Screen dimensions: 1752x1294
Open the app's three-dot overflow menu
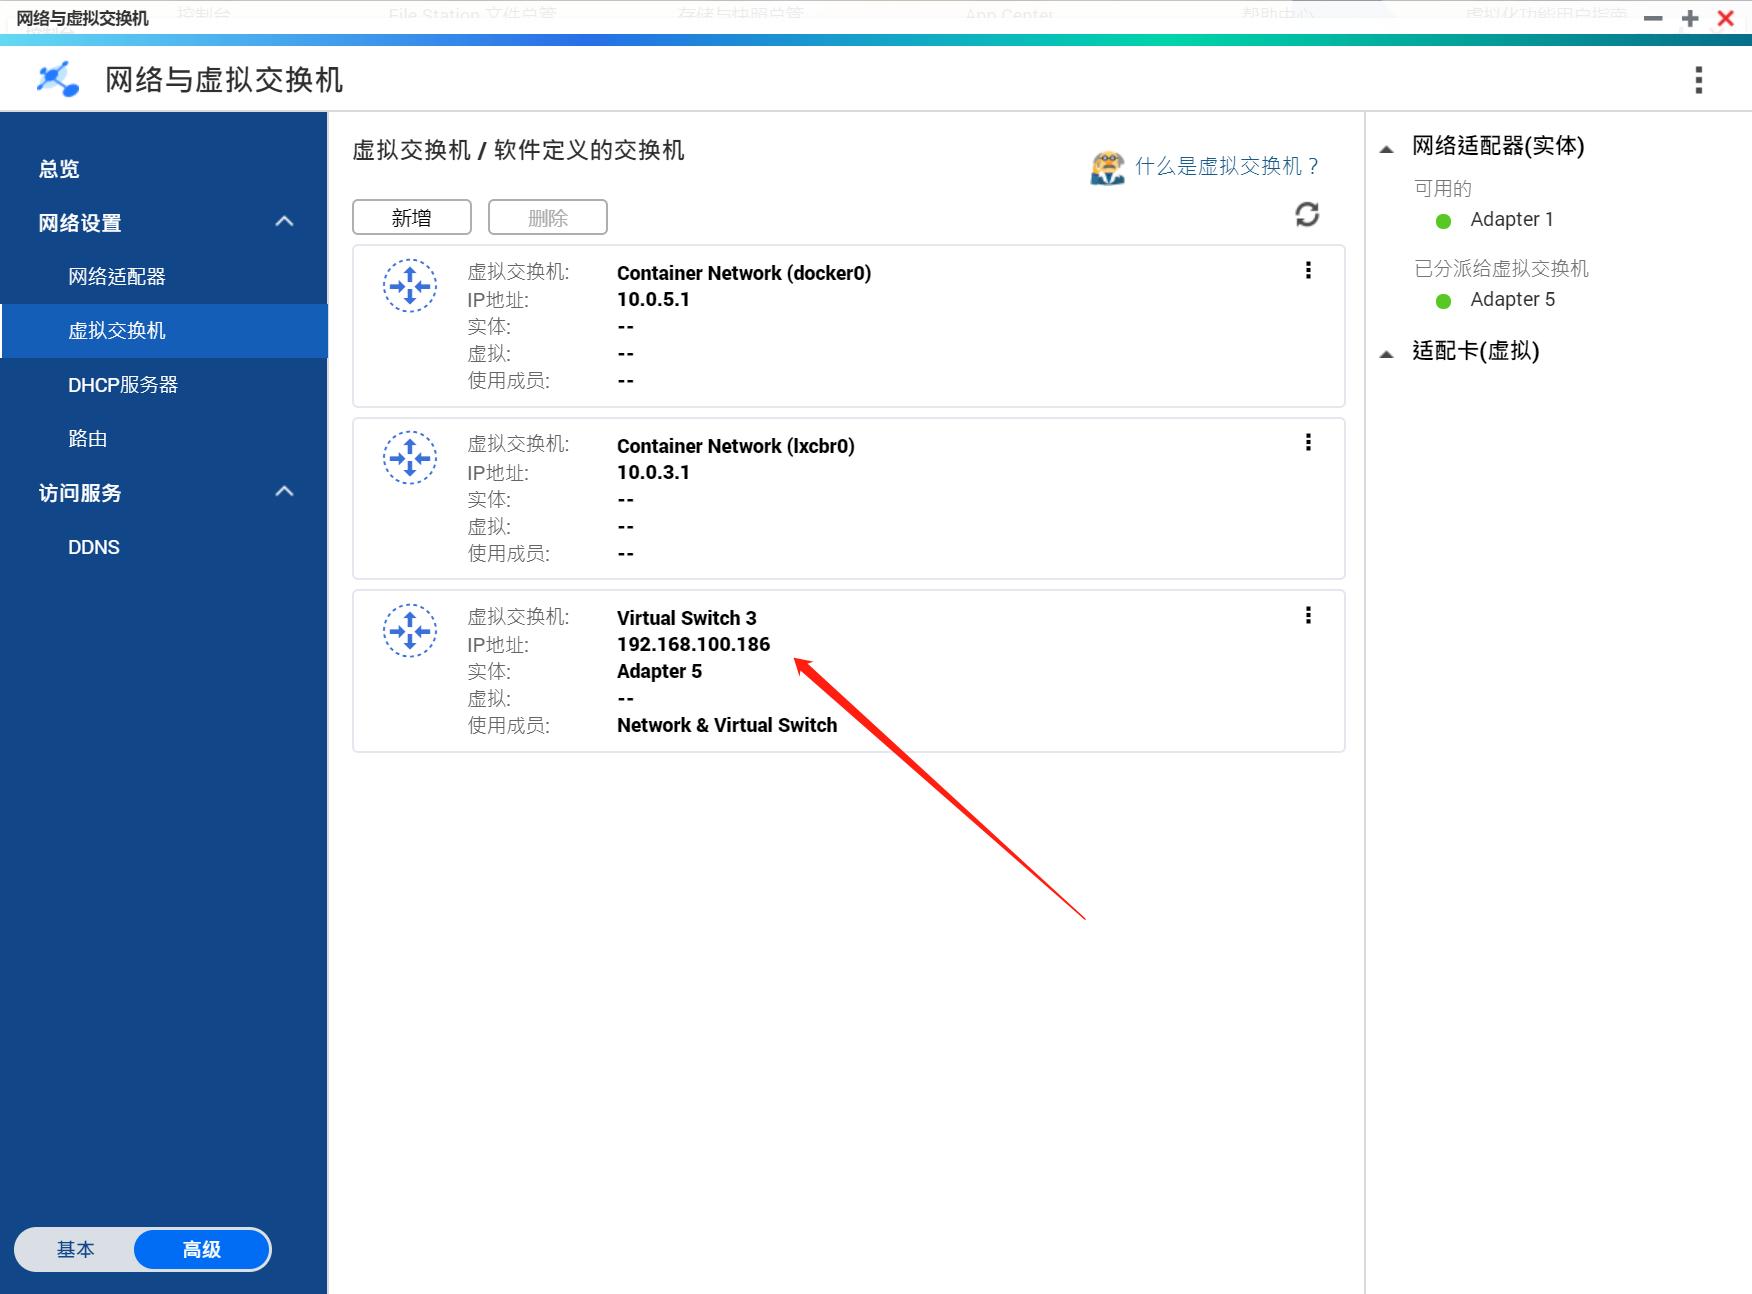tap(1697, 80)
